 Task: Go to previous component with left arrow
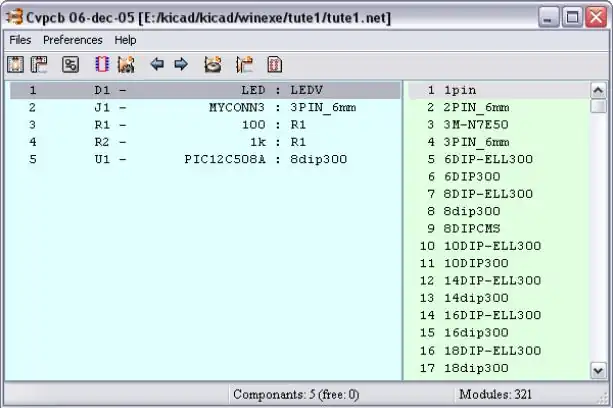[x=157, y=65]
